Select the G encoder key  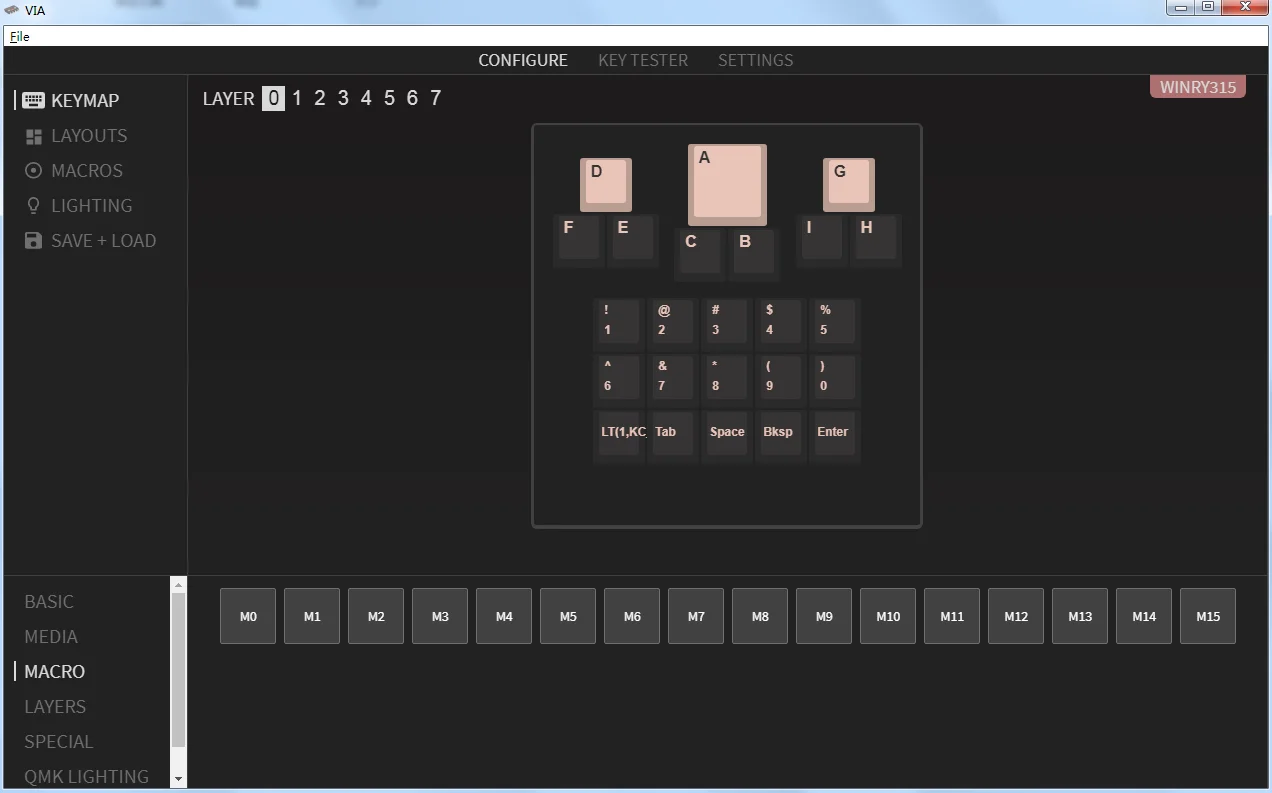click(x=849, y=185)
